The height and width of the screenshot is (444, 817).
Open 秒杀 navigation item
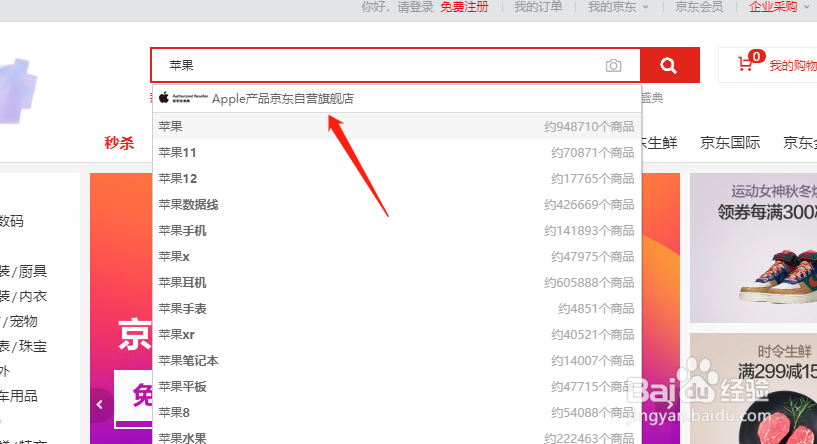(119, 143)
